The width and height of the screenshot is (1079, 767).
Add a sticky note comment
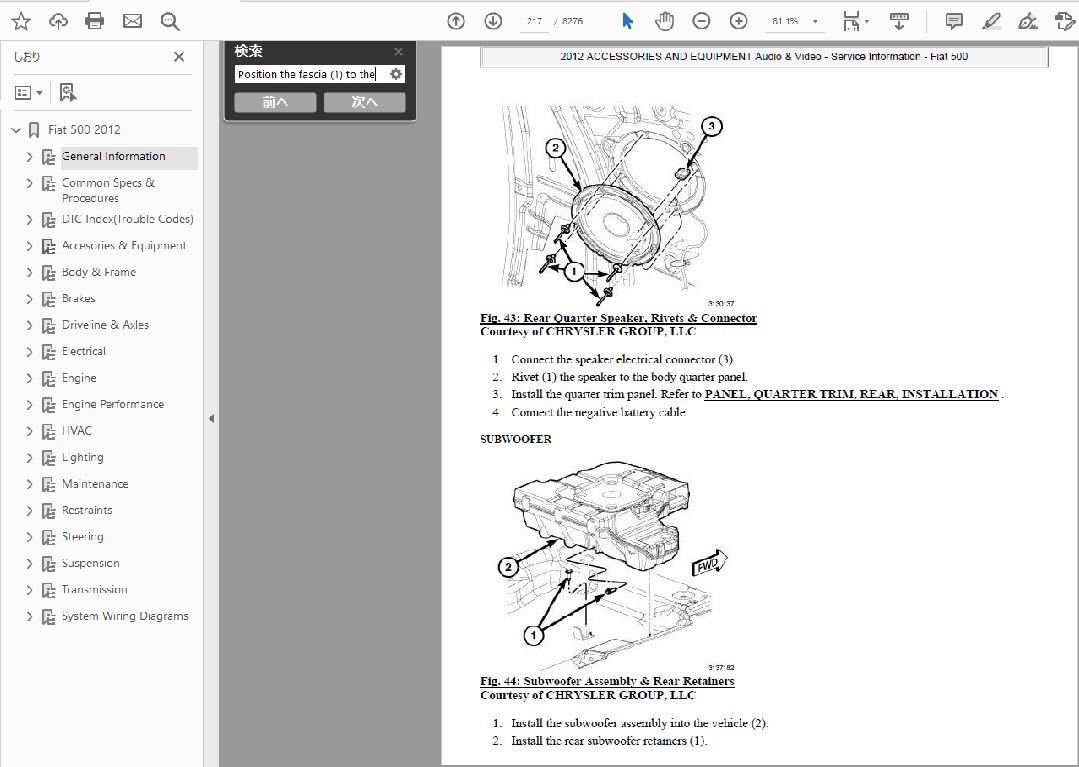coord(953,20)
